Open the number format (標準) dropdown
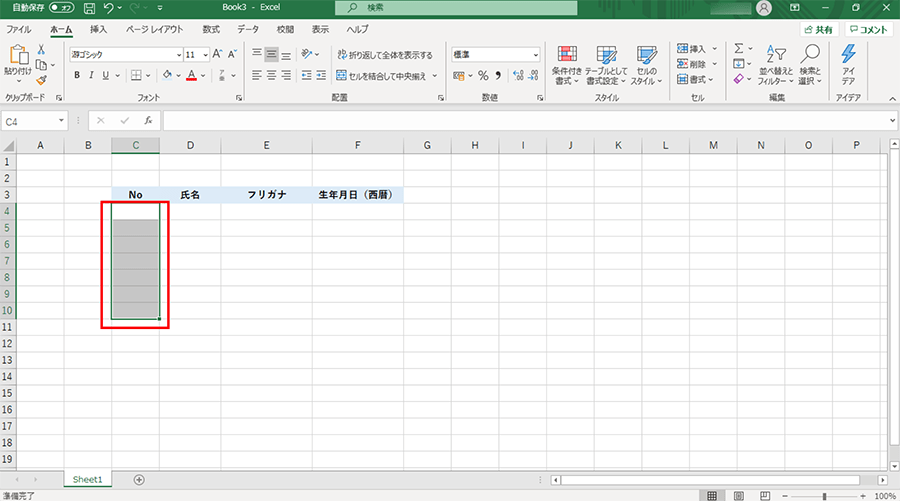Viewport: 900px width, 501px height. tap(536, 55)
